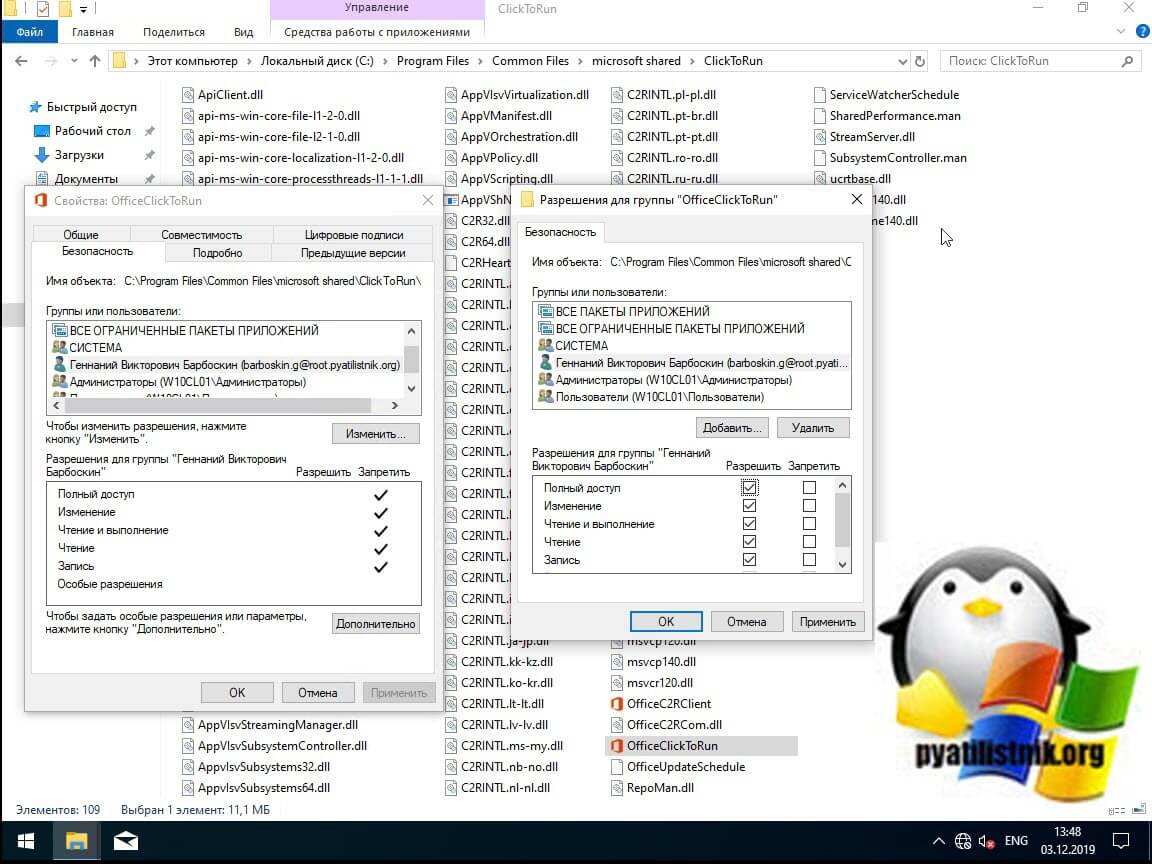Click the ApiClient.dll file icon
The image size is (1152, 864).
coord(188,95)
